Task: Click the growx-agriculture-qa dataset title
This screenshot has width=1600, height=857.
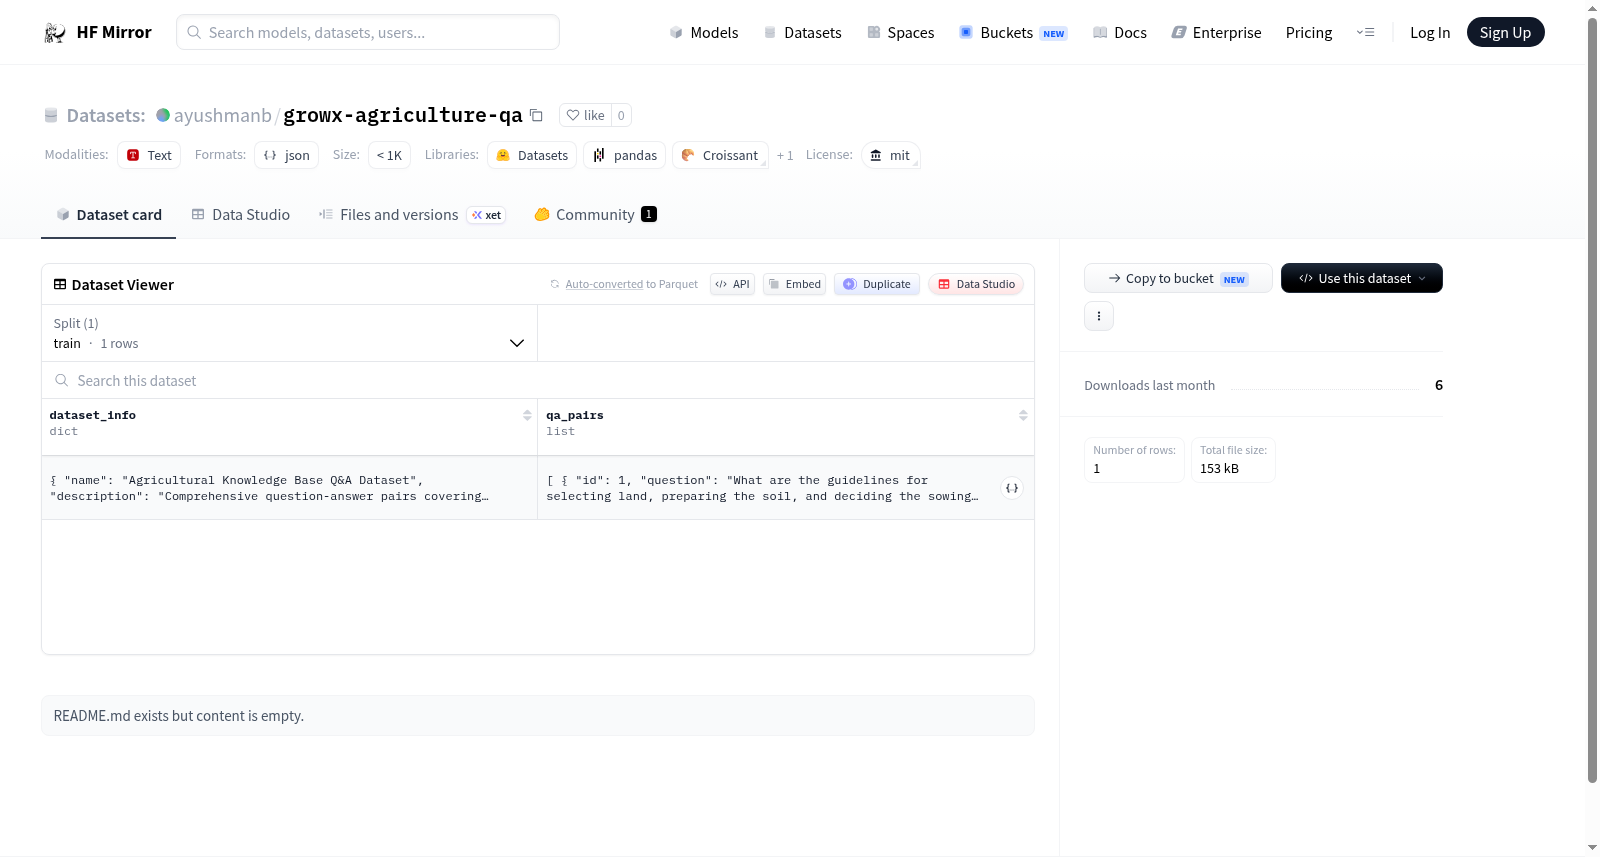Action: click(403, 115)
